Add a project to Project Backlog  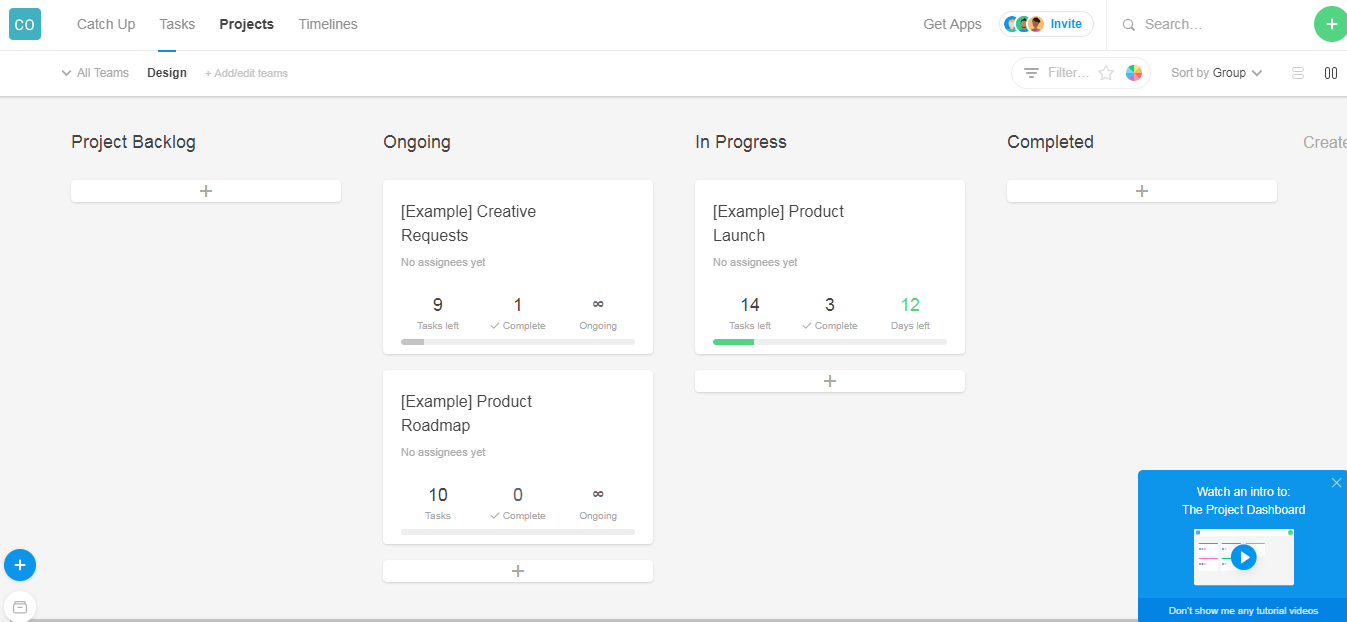click(x=206, y=191)
